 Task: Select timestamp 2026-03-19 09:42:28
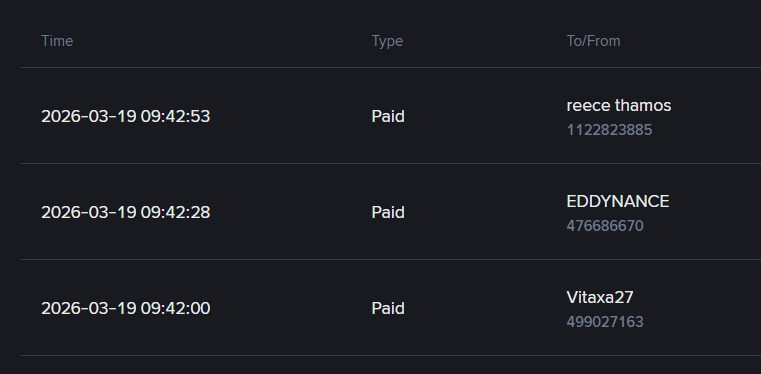click(x=126, y=212)
